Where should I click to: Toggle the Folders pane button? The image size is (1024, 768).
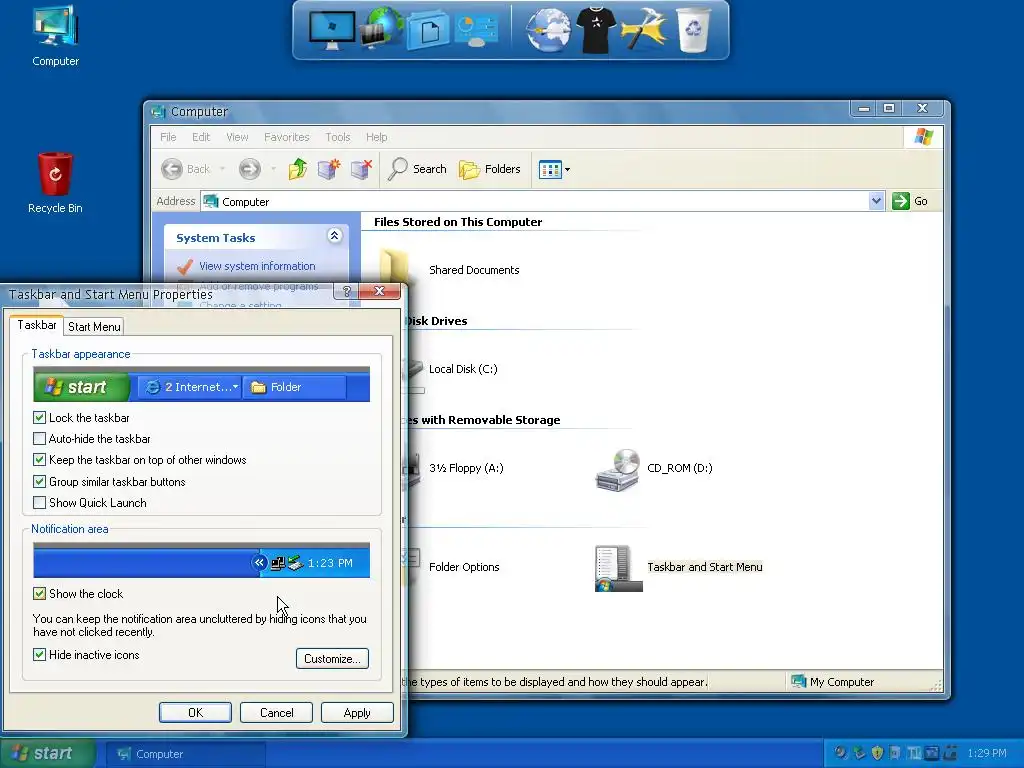(x=490, y=169)
